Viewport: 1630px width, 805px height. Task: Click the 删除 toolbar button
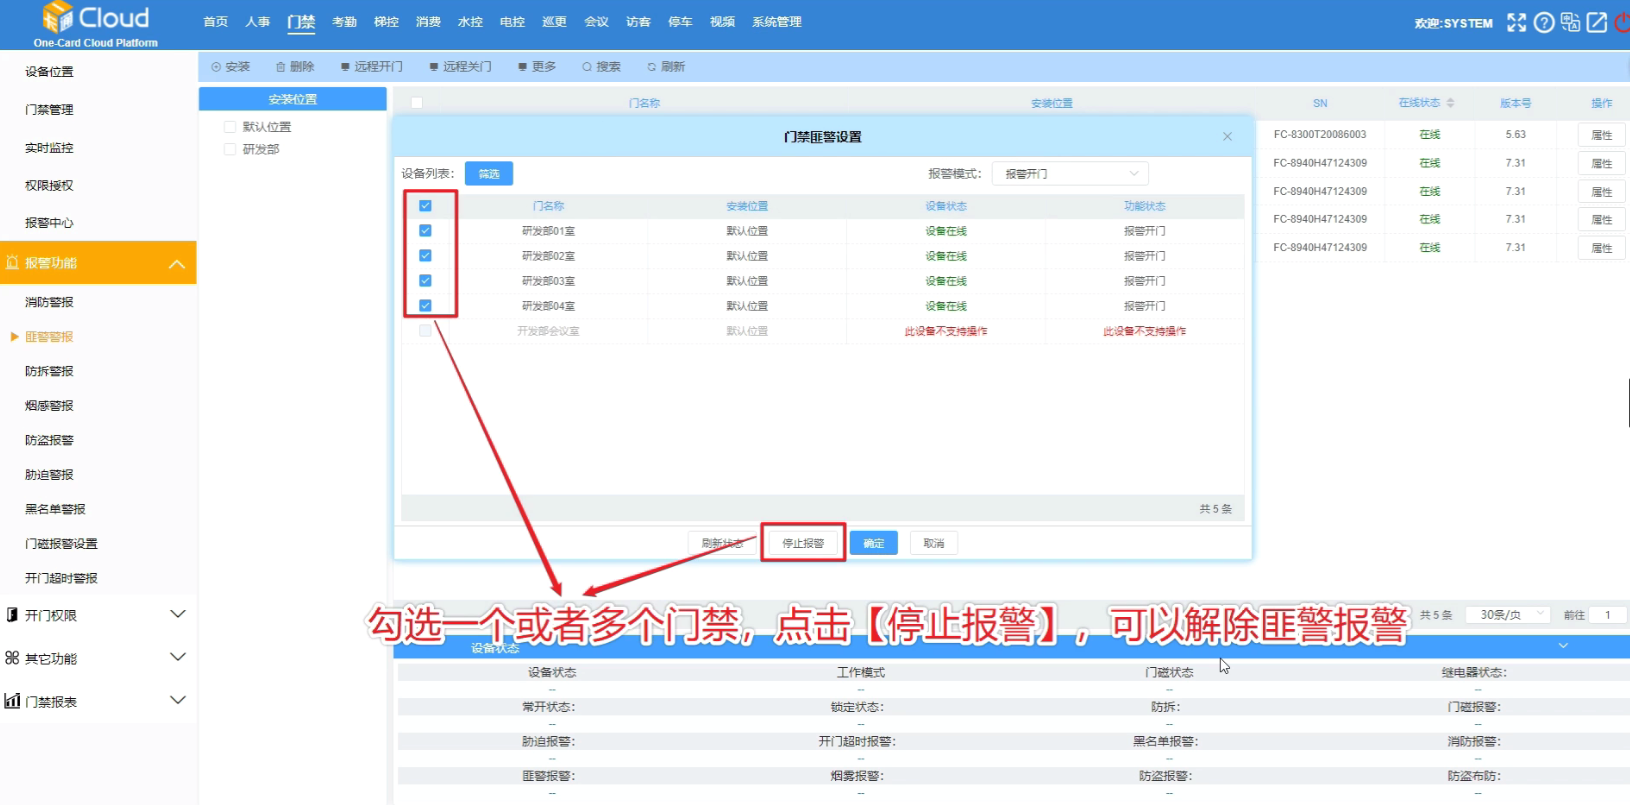(295, 67)
